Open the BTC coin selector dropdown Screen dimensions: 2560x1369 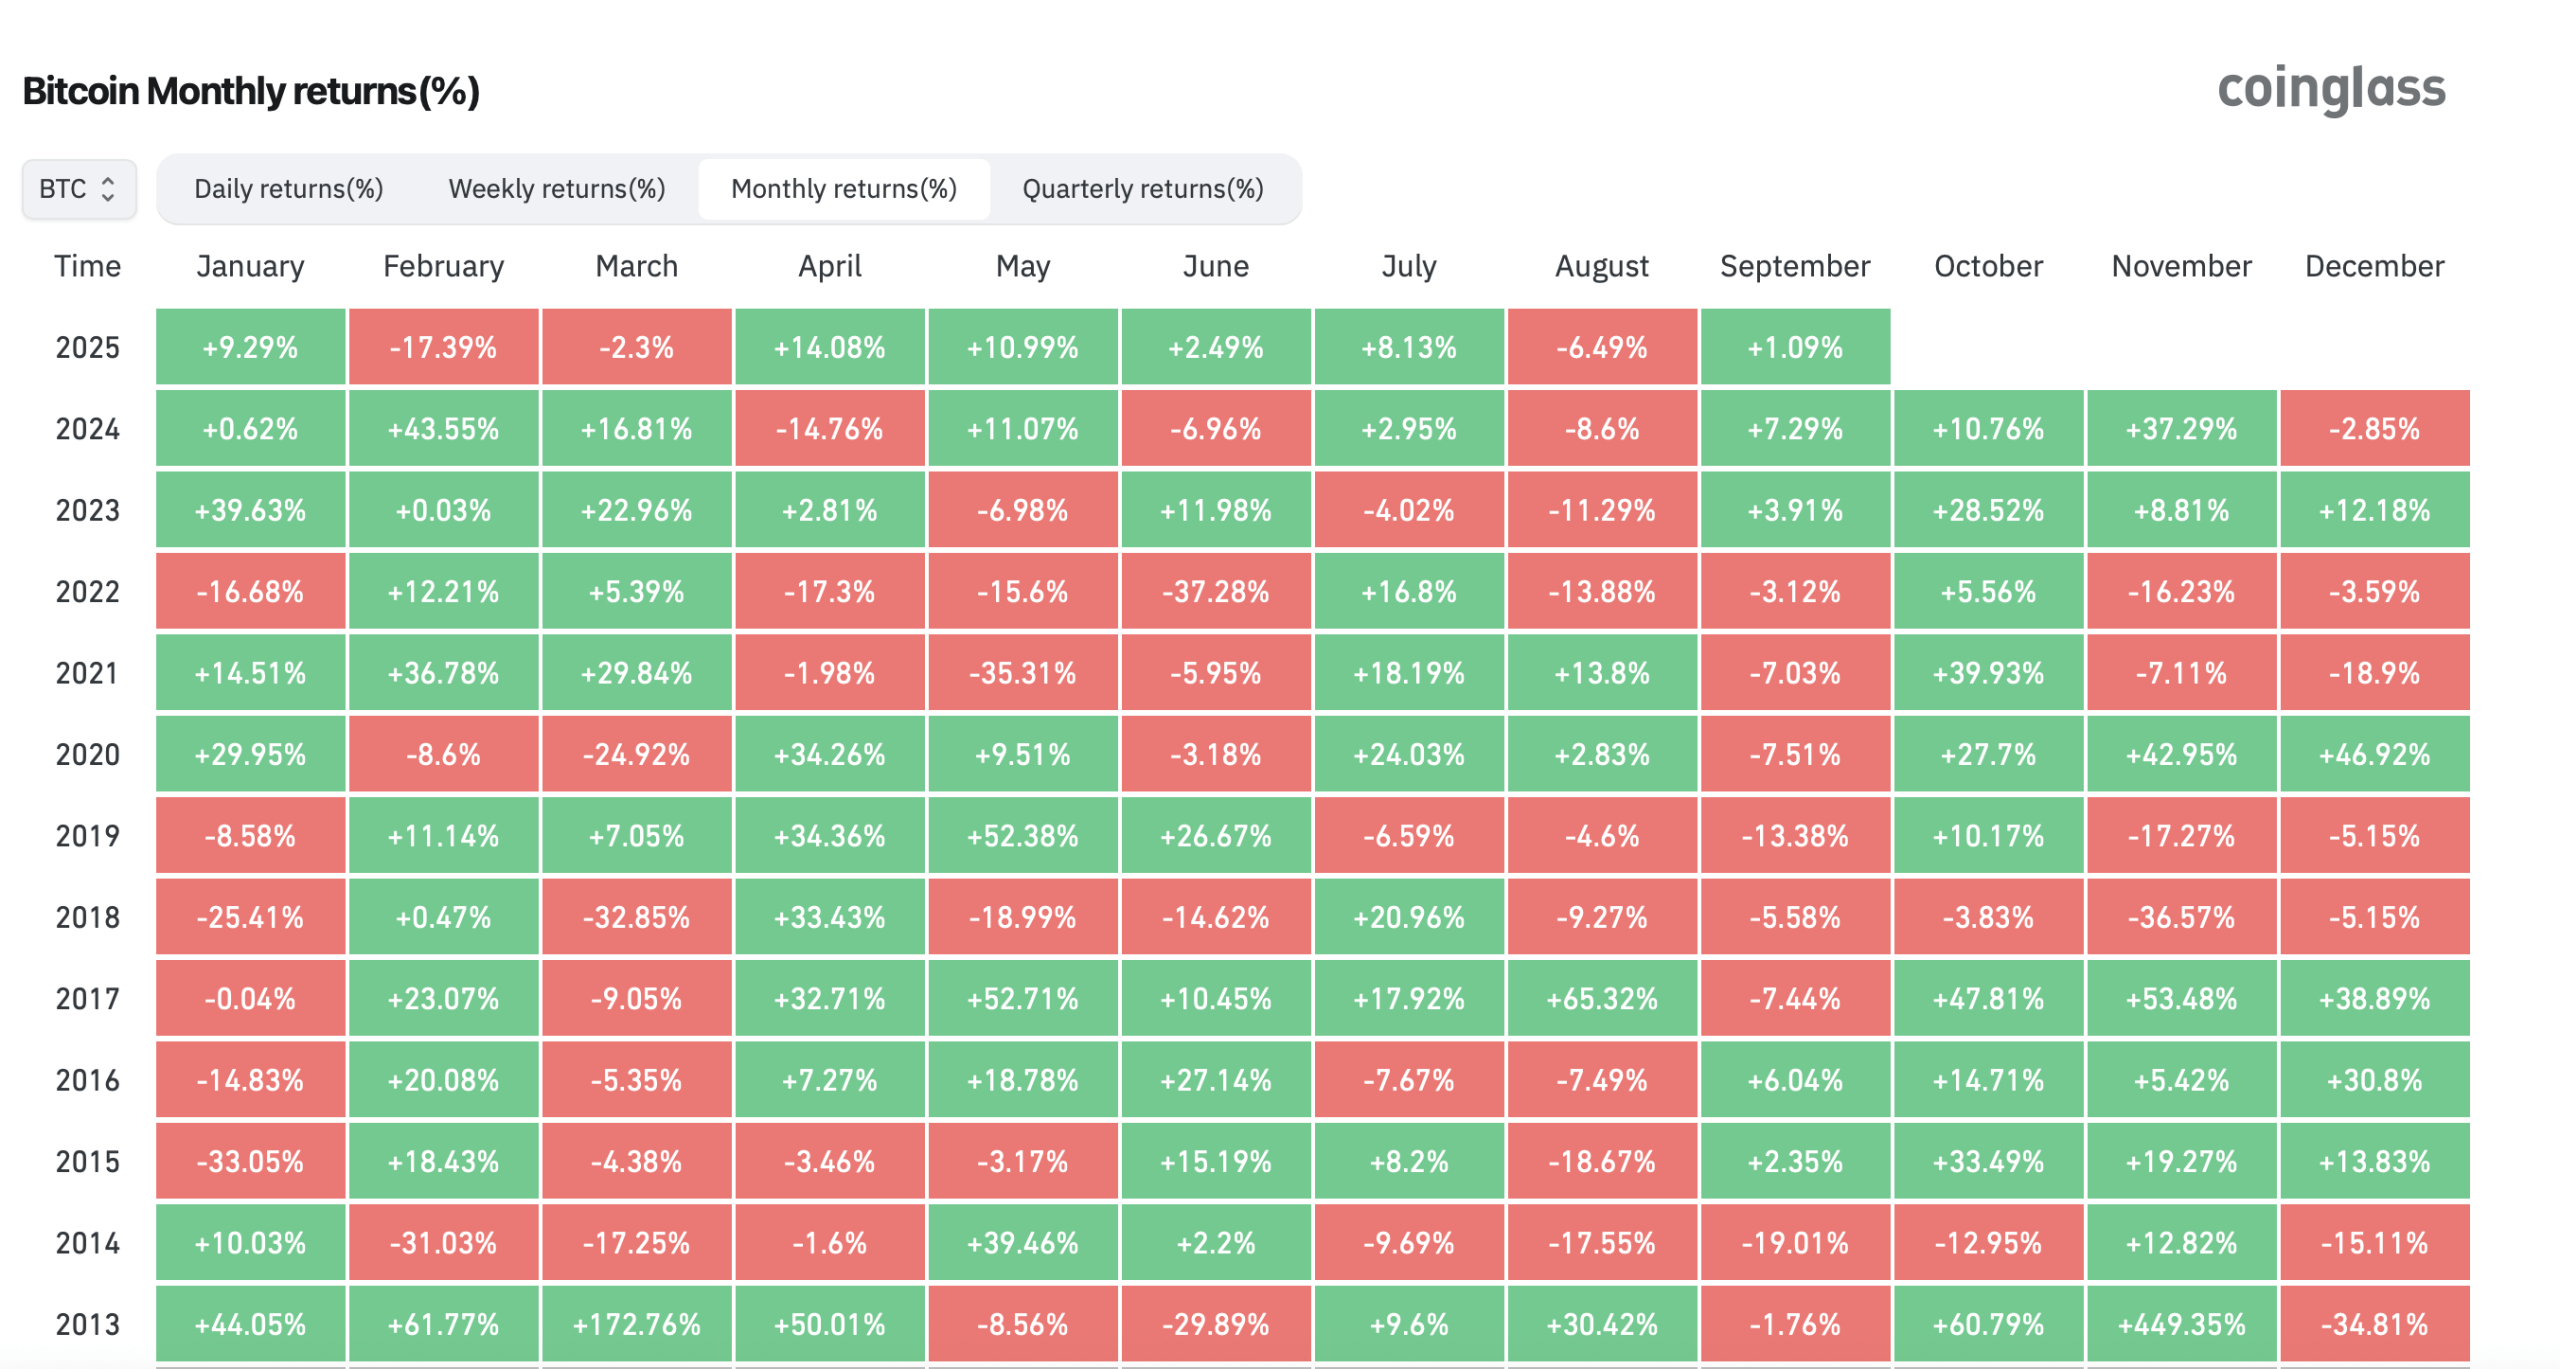pyautogui.click(x=78, y=189)
